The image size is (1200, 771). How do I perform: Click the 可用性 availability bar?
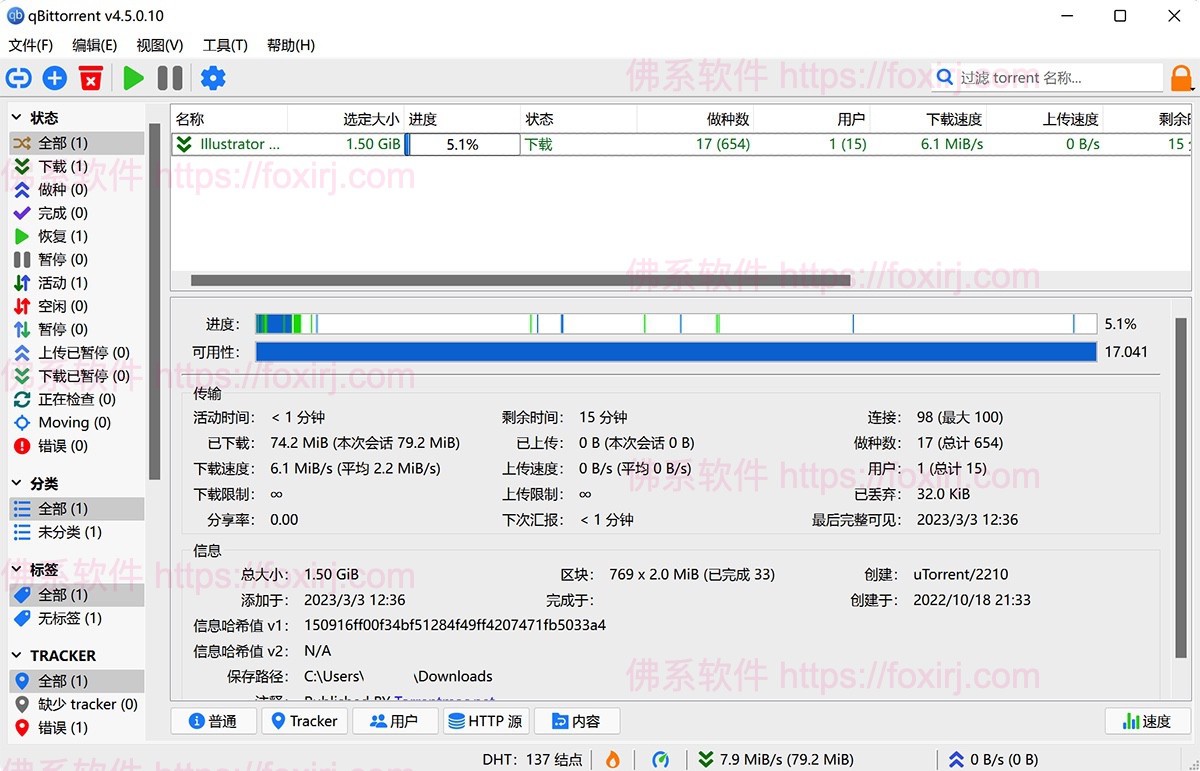pyautogui.click(x=676, y=351)
